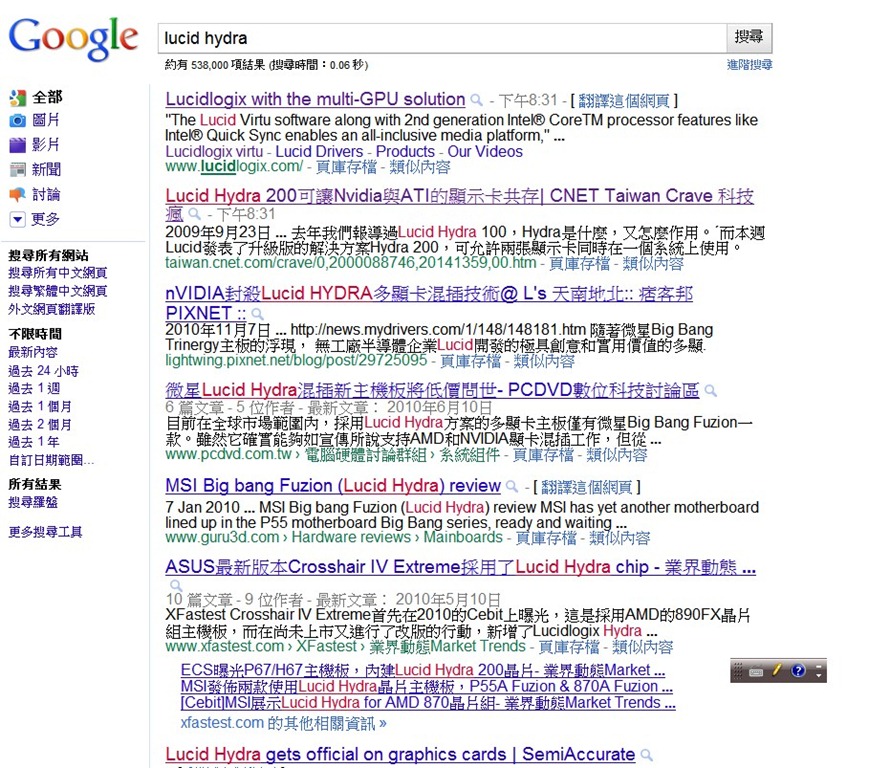The image size is (869, 768).
Task: Preview magnifier under ASUS Crosshair IV result
Action: (176, 585)
